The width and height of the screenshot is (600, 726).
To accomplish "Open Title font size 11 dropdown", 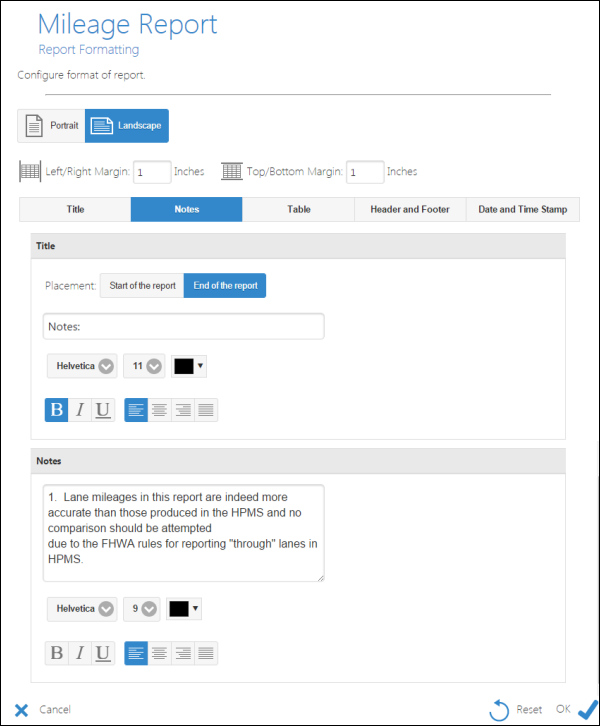I will (144, 366).
